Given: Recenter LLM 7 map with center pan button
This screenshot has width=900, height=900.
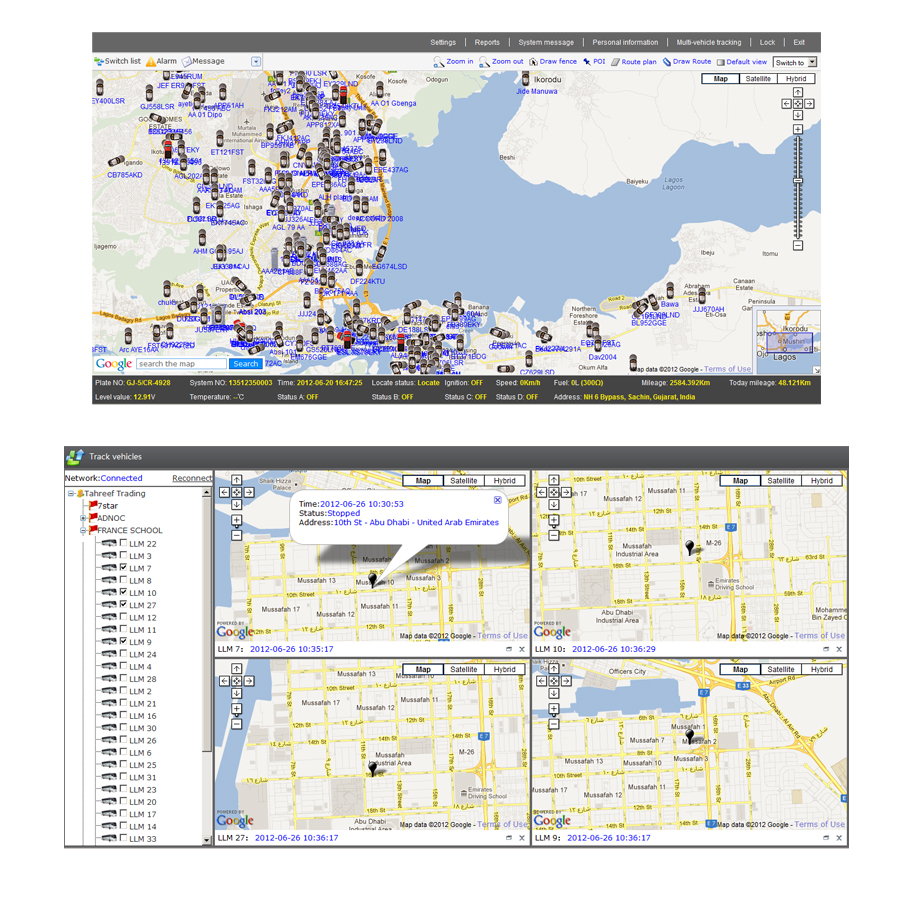Looking at the screenshot, I should (x=236, y=492).
